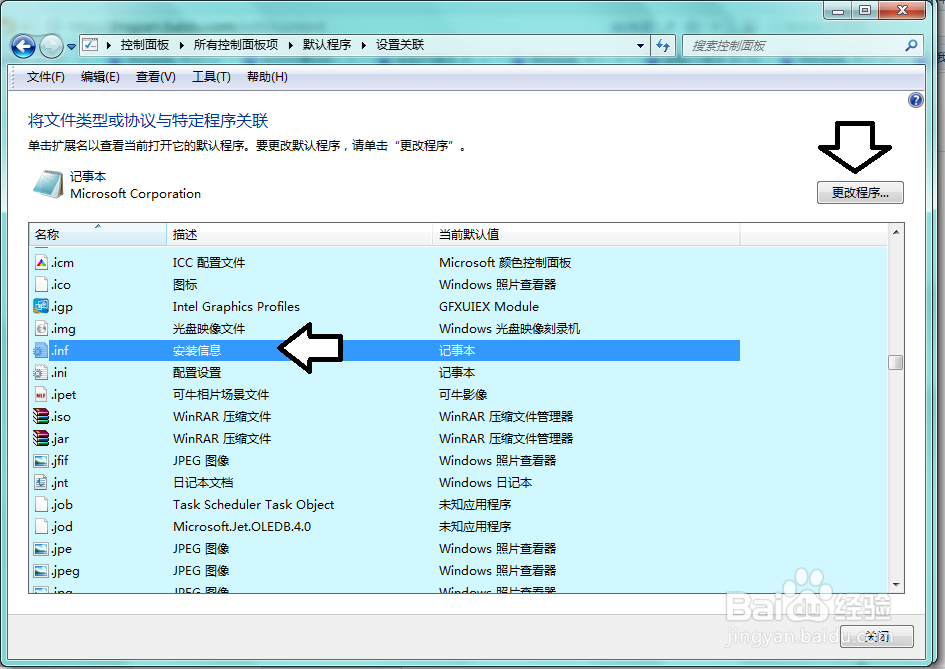
Task: Click the blue help question mark icon
Action: [x=915, y=100]
